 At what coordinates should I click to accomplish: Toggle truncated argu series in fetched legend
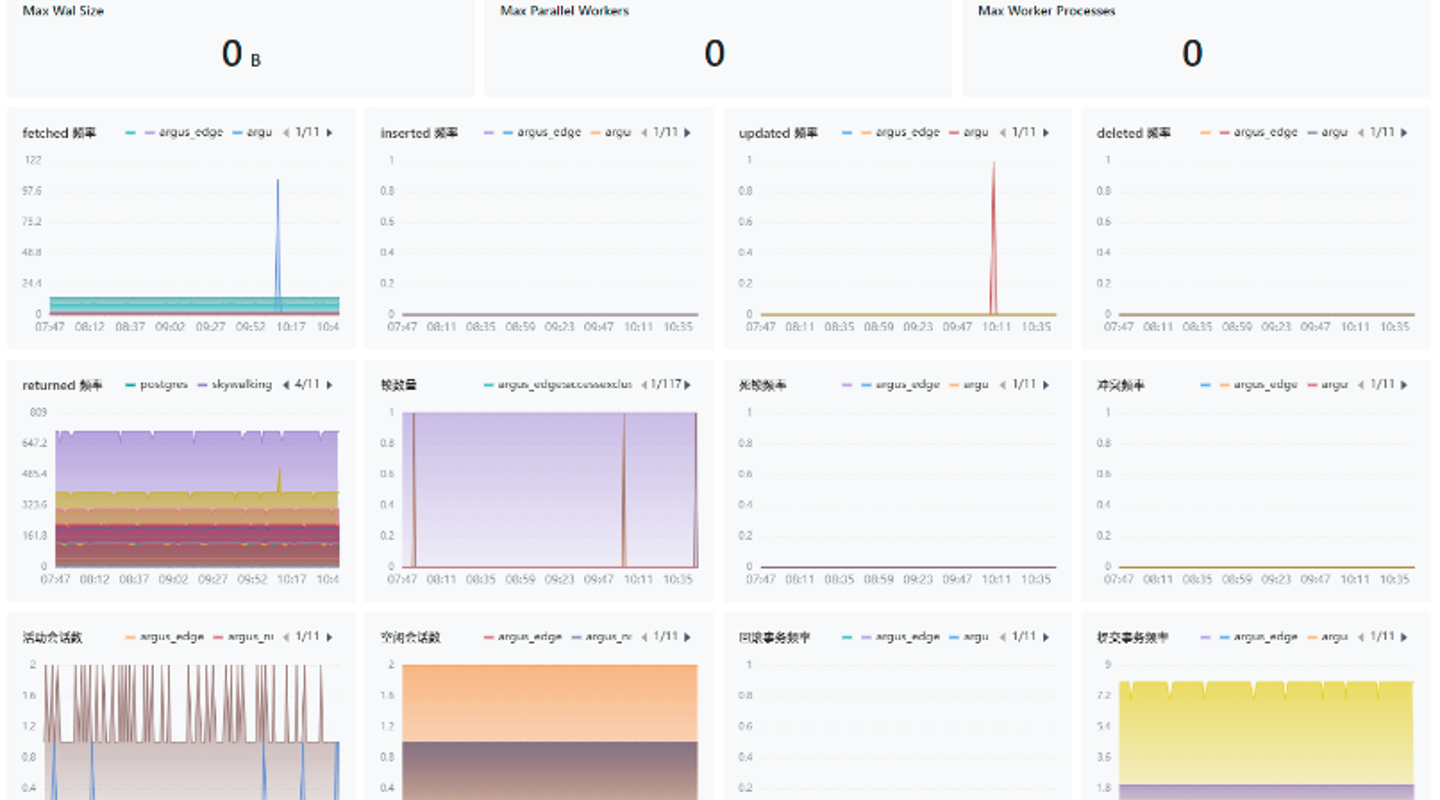tap(252, 133)
